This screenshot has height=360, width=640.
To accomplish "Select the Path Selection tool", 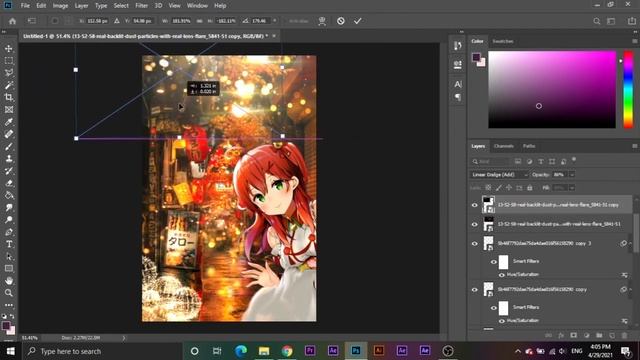I will click(9, 257).
